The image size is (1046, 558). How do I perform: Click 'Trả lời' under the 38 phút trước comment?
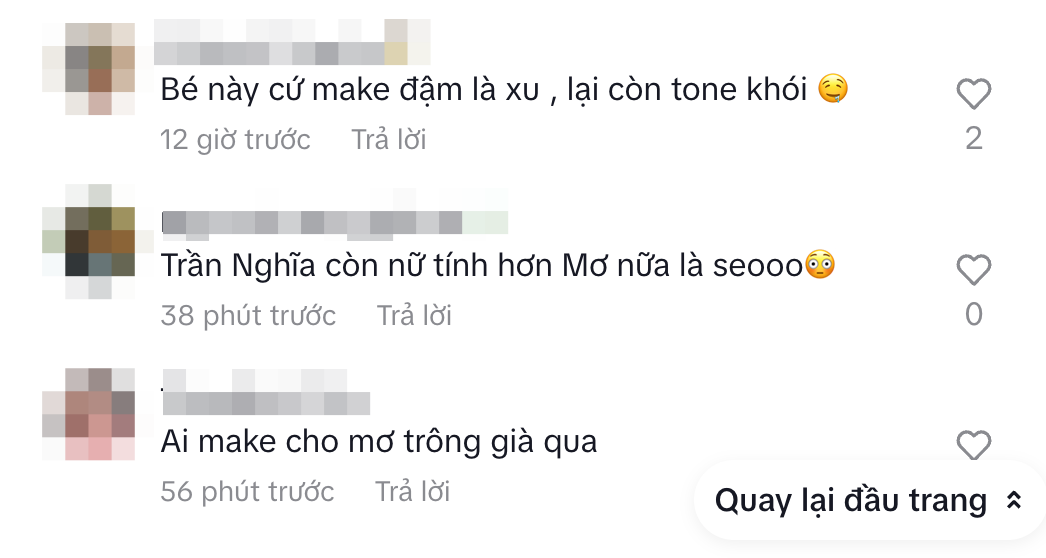coord(414,316)
